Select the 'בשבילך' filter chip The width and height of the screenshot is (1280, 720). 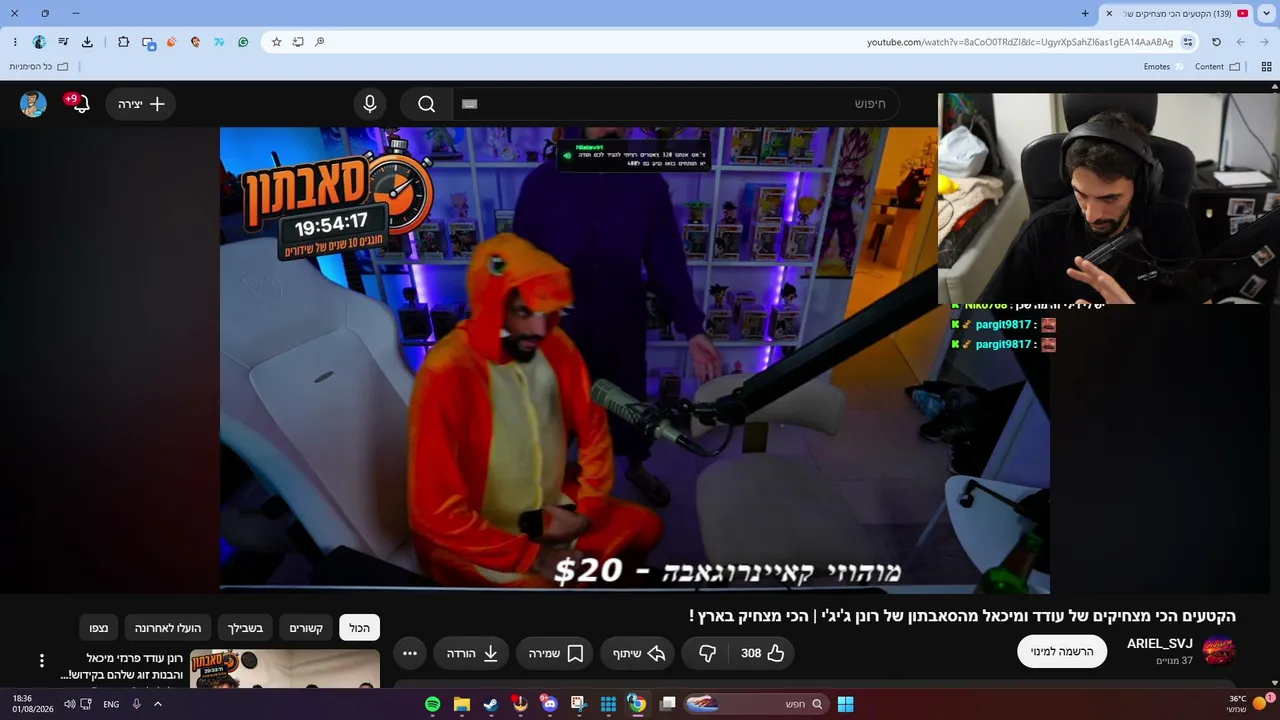click(x=245, y=628)
